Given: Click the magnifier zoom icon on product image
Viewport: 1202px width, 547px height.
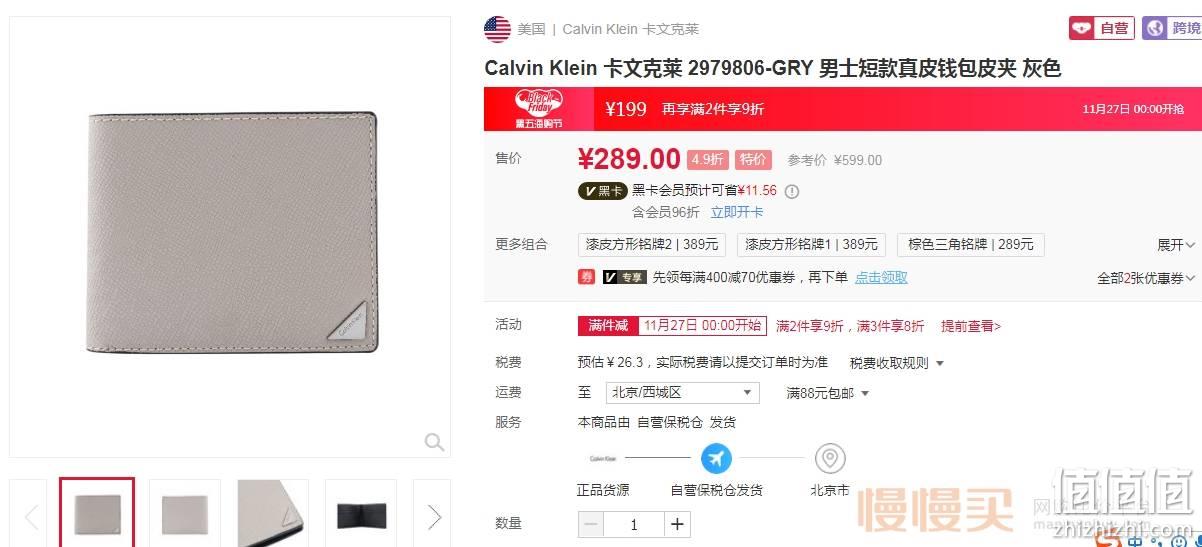Looking at the screenshot, I should point(434,442).
